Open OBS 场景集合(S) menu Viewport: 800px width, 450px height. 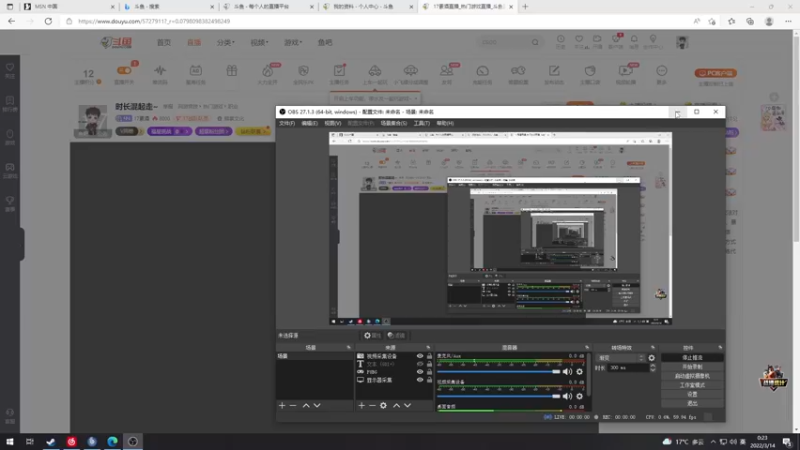click(x=393, y=123)
